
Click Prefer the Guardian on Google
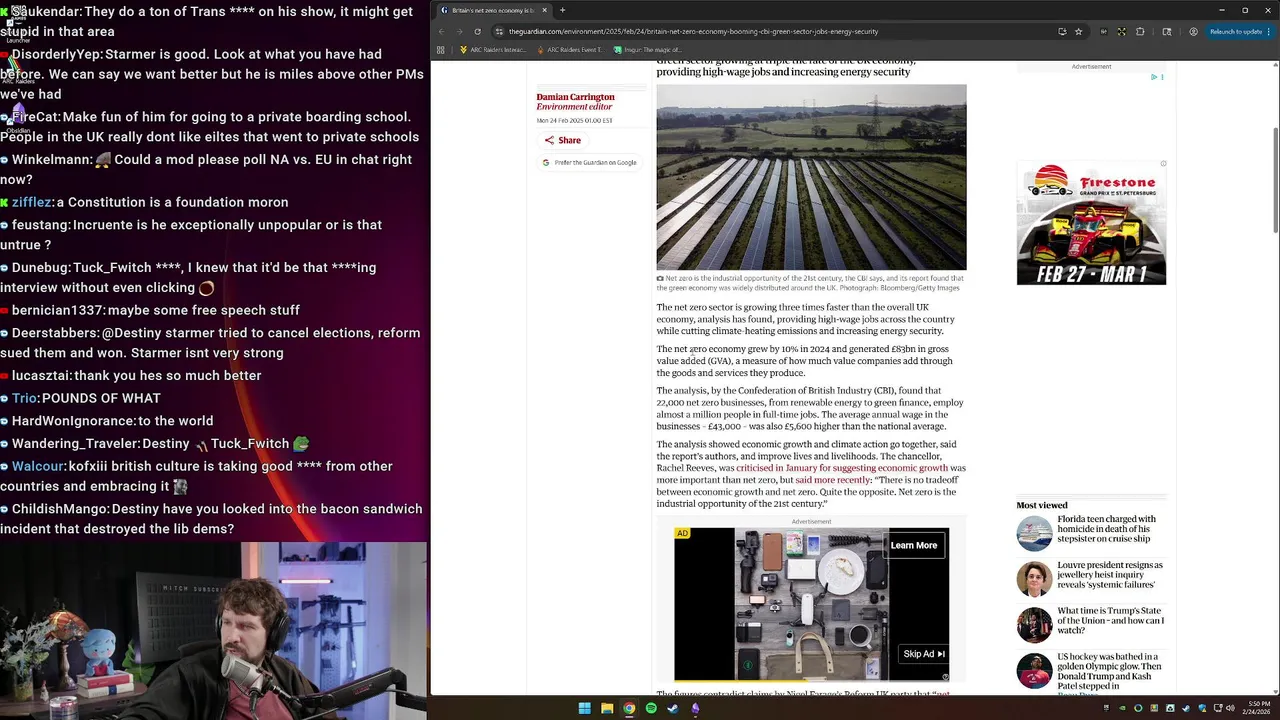coord(590,162)
